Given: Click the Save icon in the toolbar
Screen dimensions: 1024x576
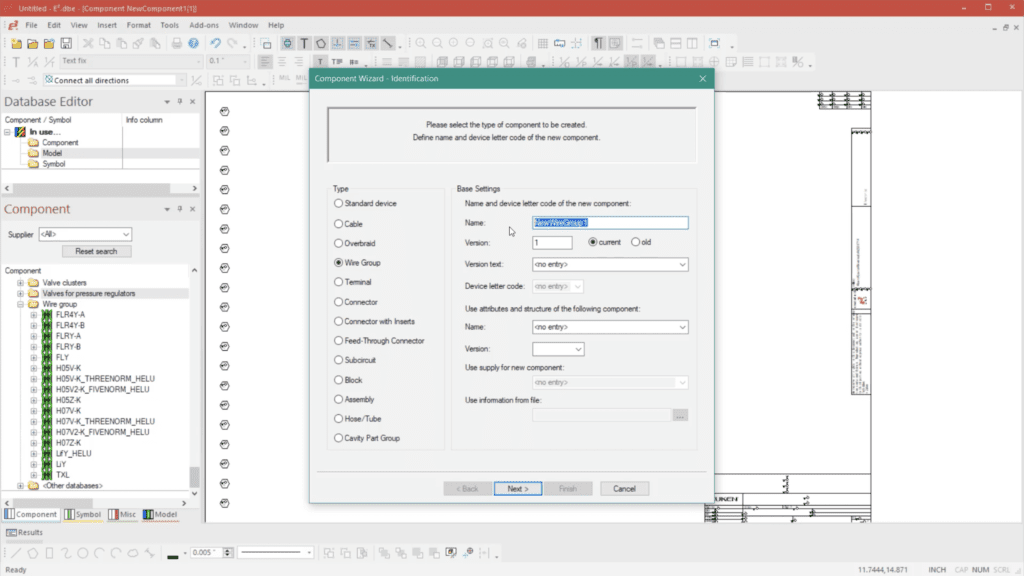Looking at the screenshot, I should pos(65,43).
